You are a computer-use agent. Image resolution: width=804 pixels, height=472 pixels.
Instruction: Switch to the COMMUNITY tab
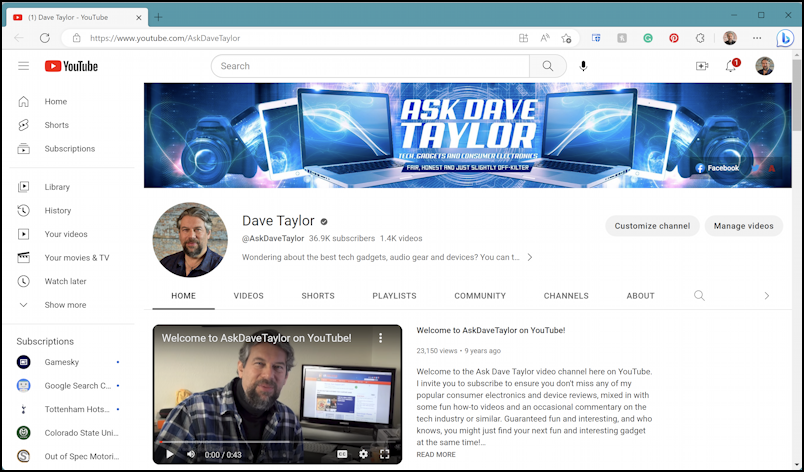coord(480,296)
